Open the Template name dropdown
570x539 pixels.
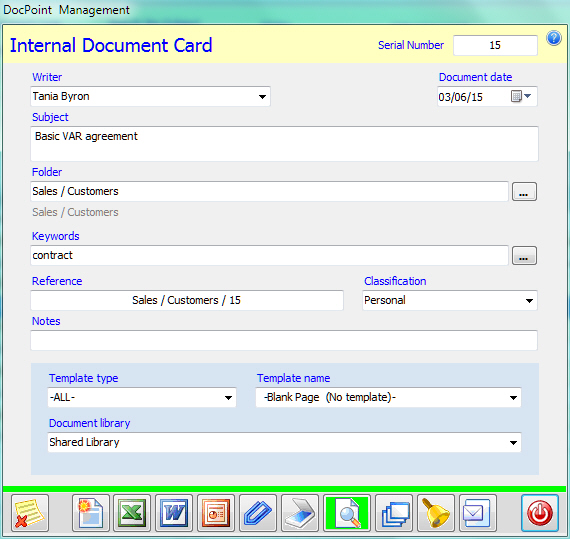click(x=513, y=398)
